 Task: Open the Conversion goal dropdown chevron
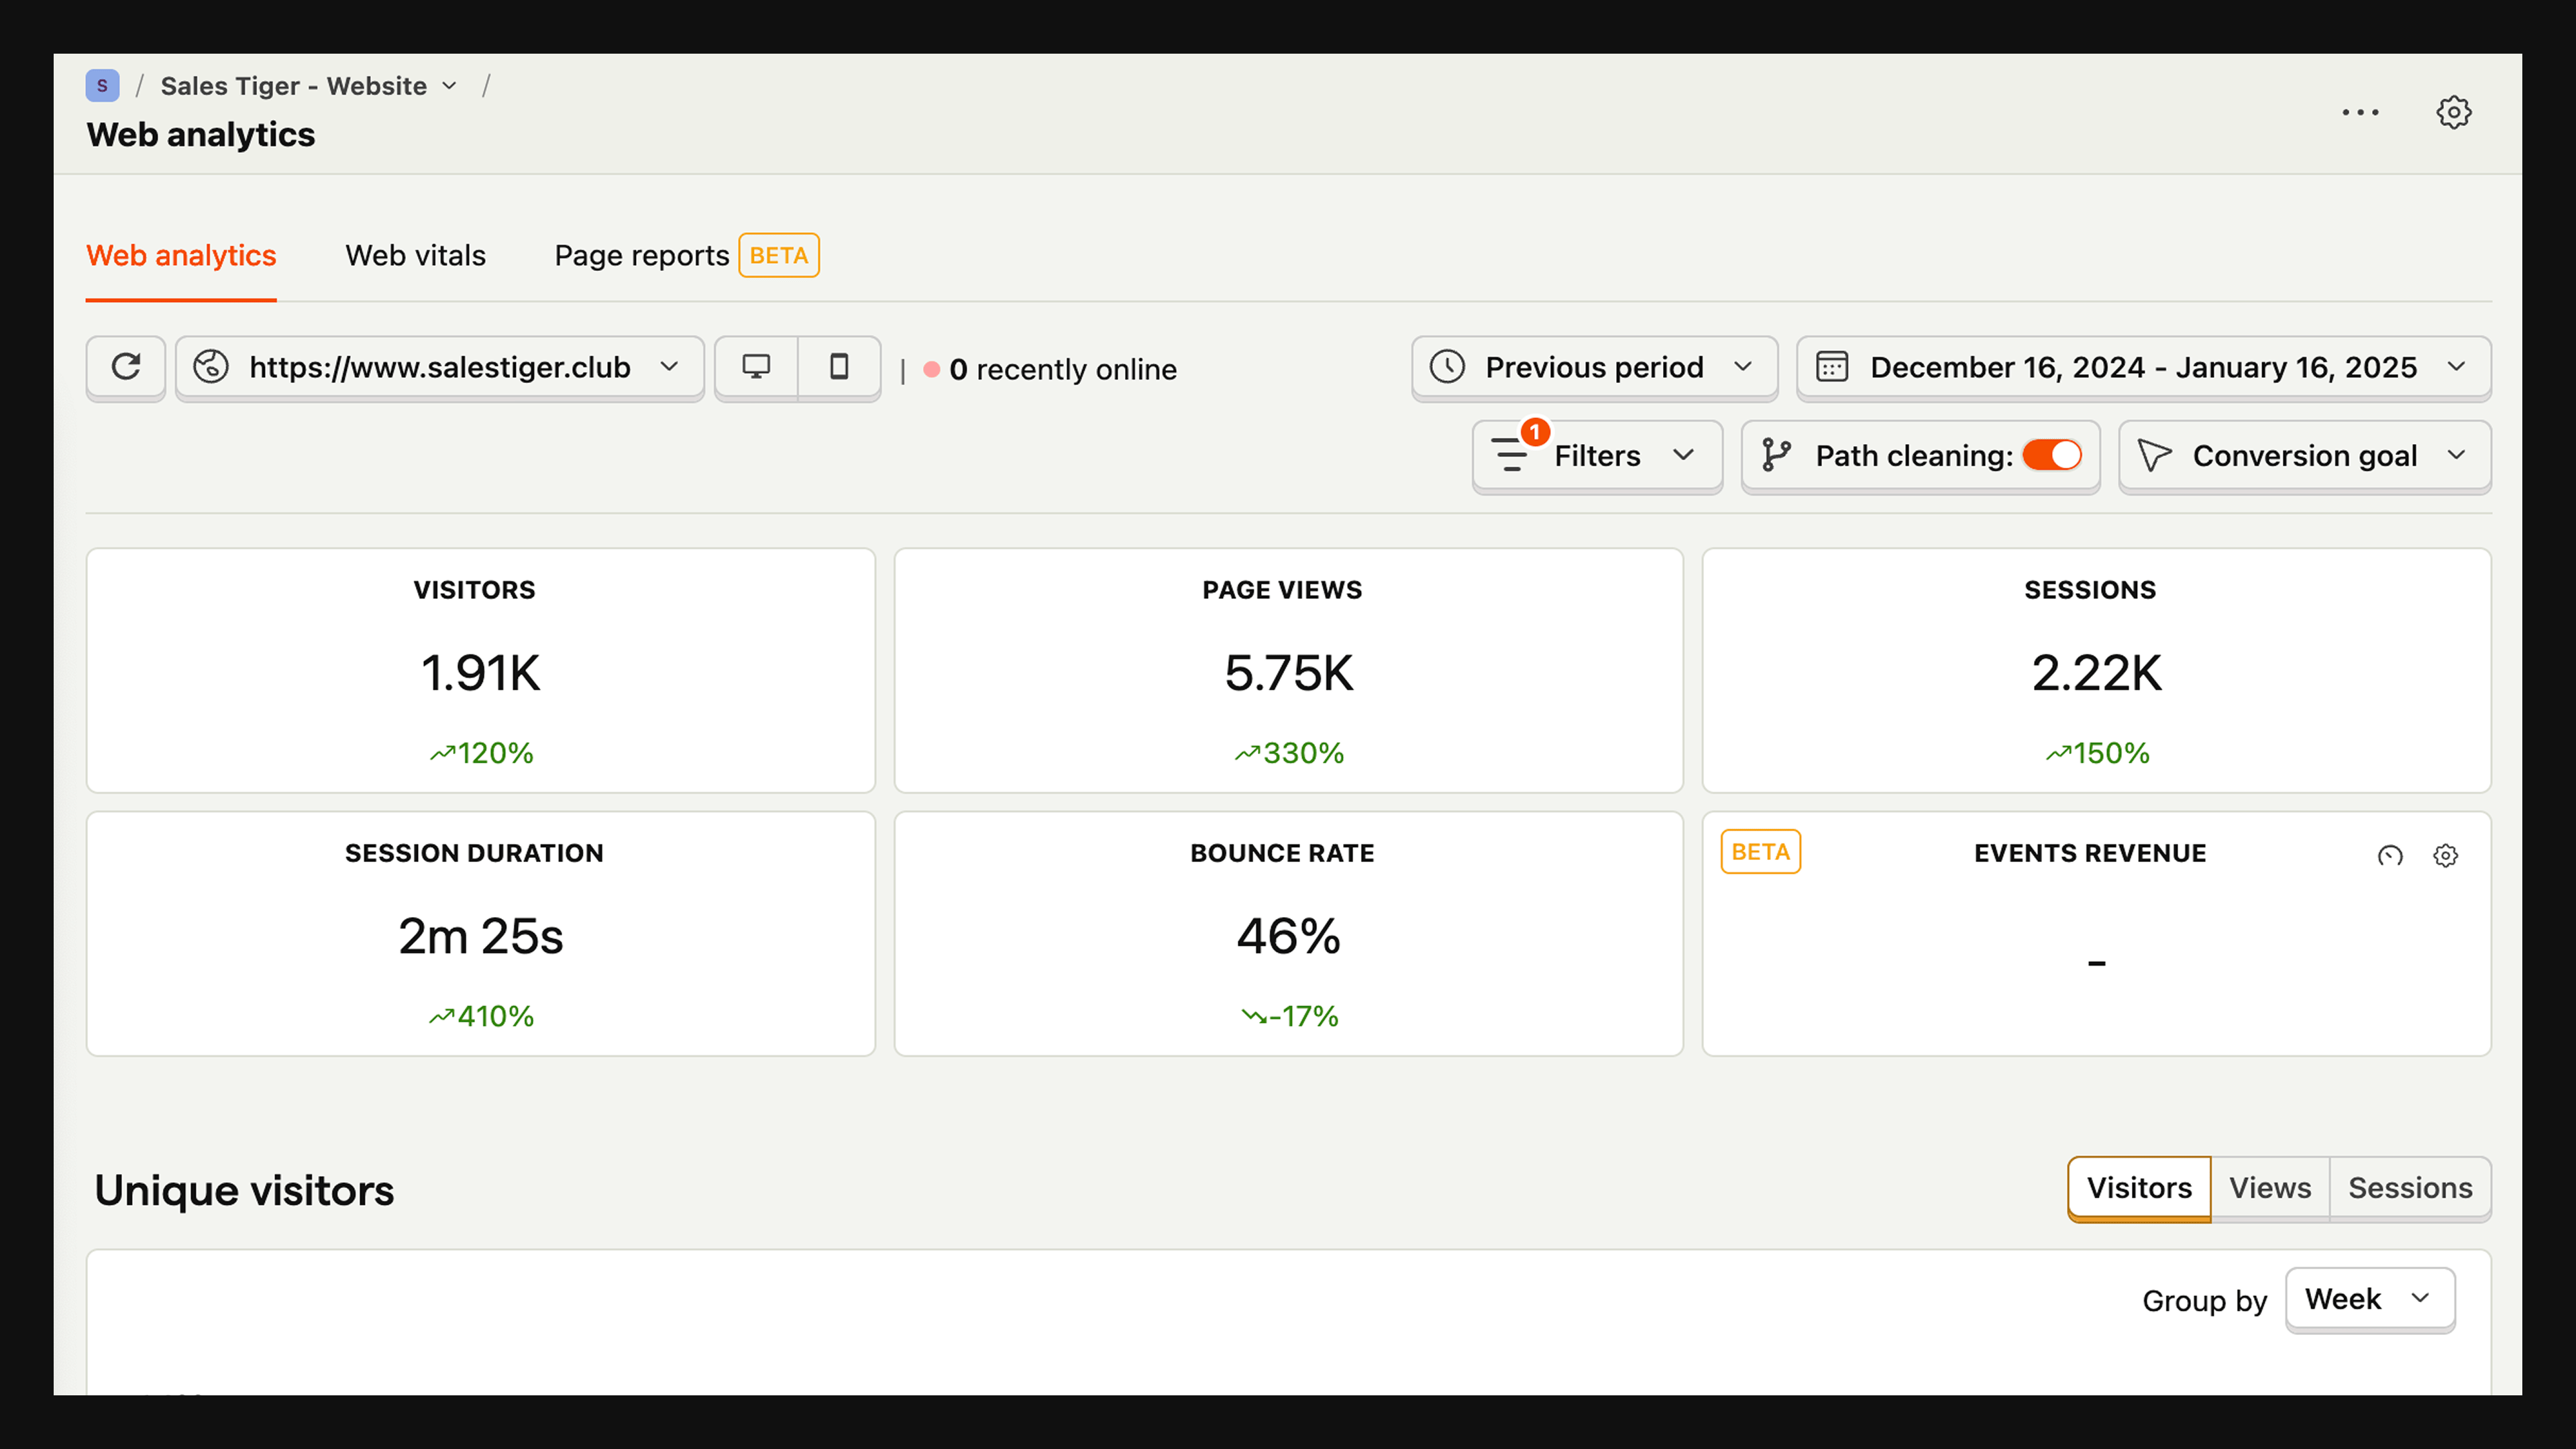coord(2457,455)
